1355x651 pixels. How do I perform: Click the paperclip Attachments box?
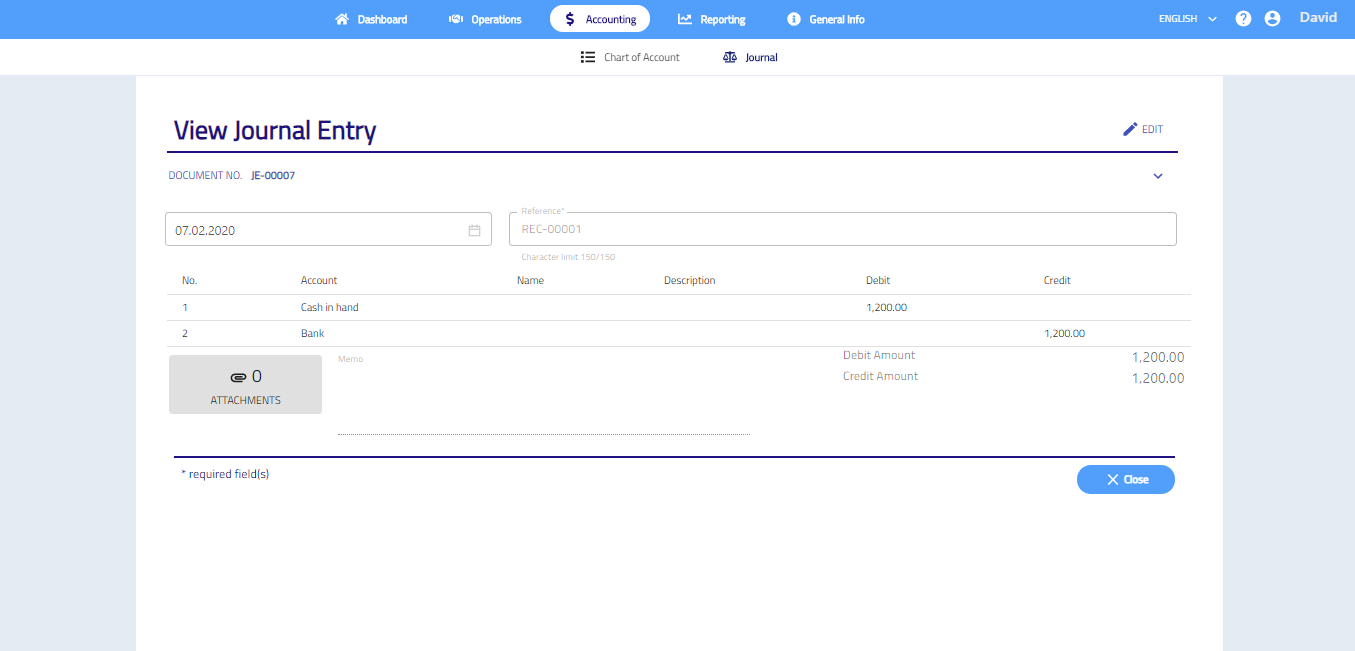pyautogui.click(x=245, y=384)
